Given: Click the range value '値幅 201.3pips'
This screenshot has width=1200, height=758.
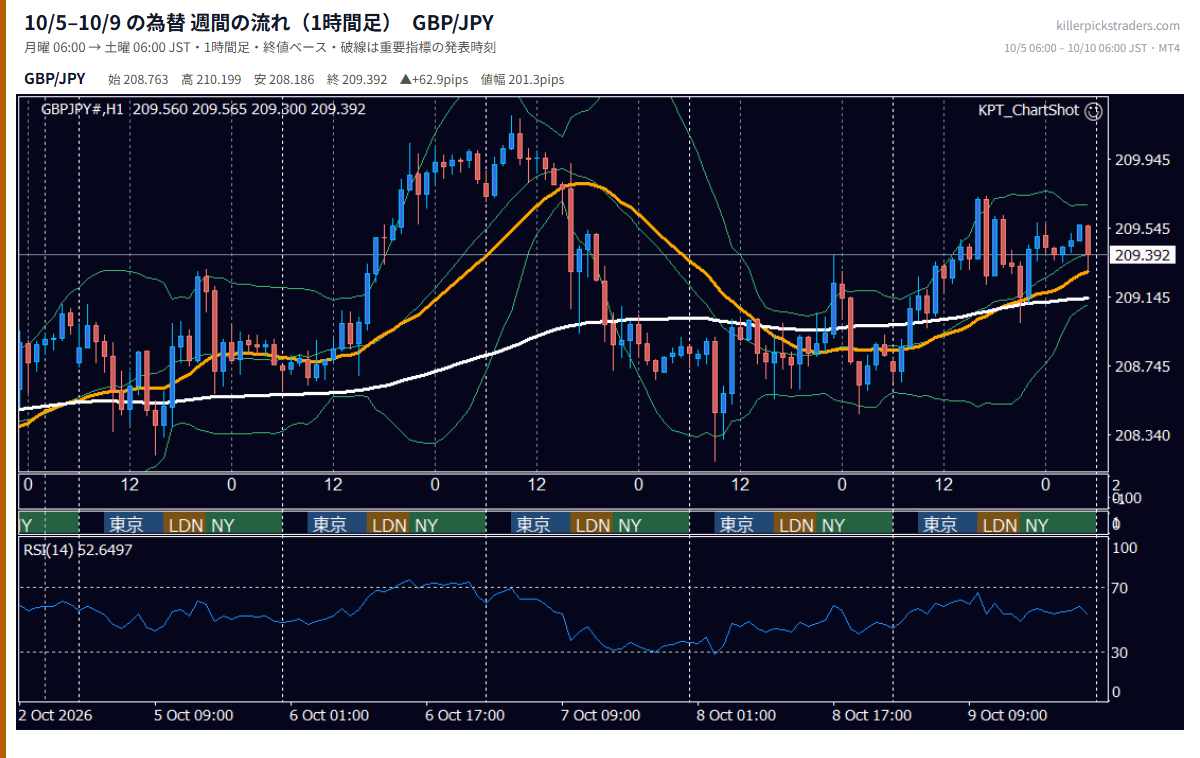Looking at the screenshot, I should (522, 80).
